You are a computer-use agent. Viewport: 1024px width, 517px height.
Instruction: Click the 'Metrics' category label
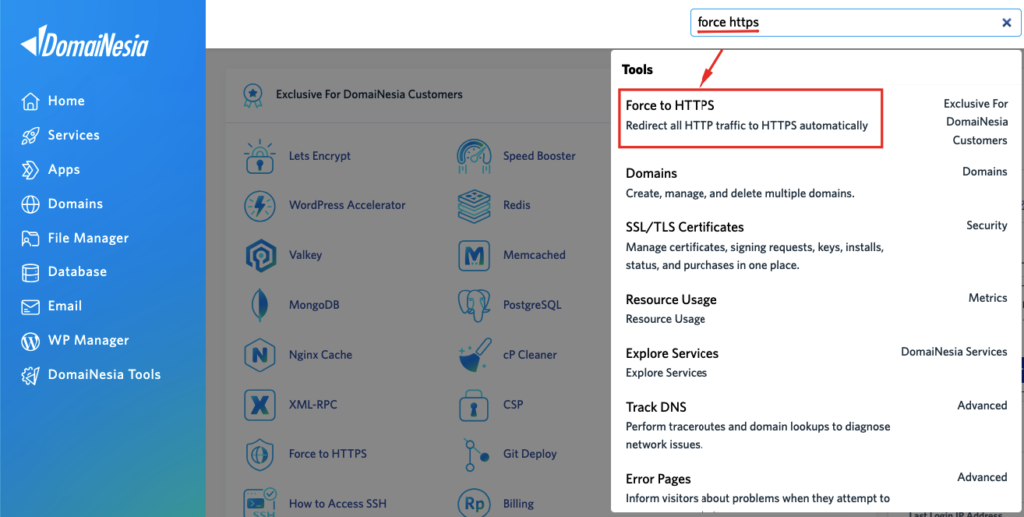pyautogui.click(x=987, y=298)
